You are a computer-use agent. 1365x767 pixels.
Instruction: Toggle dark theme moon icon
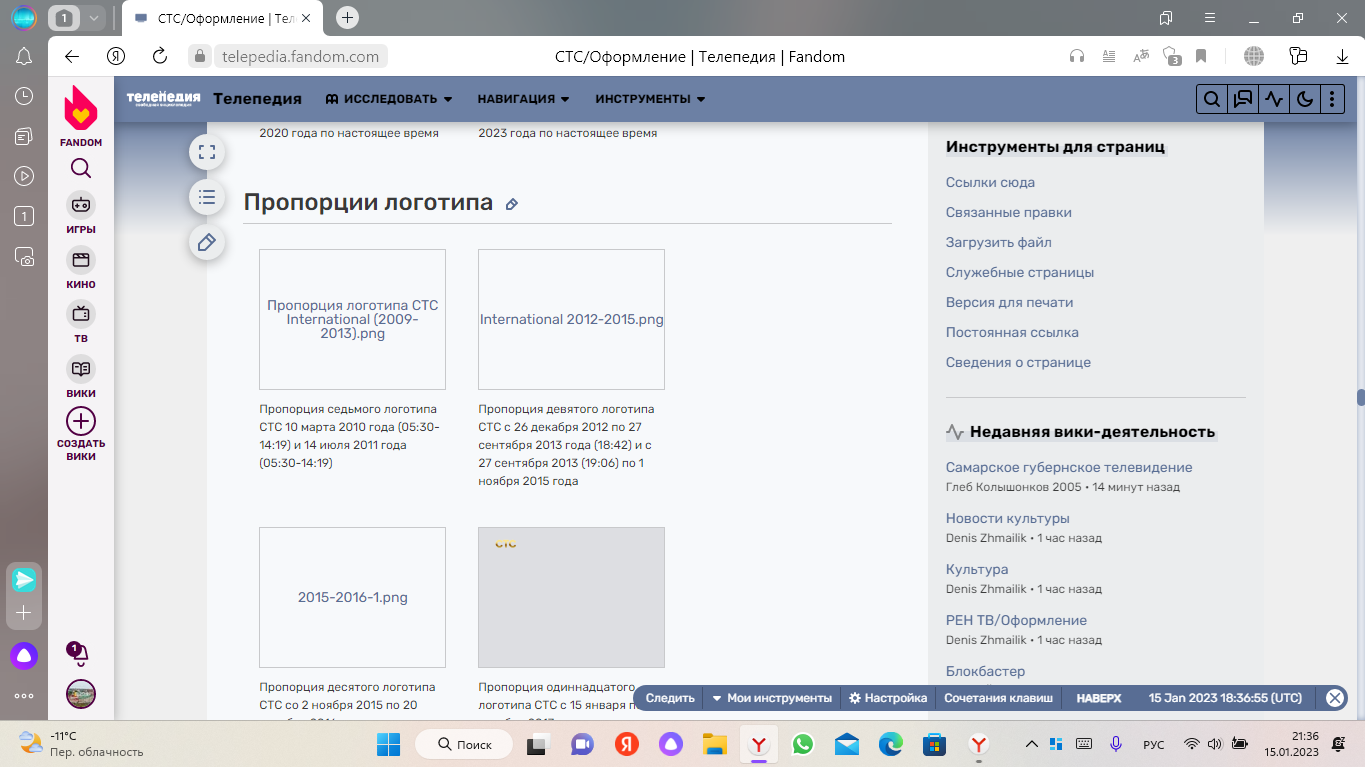(x=1304, y=99)
